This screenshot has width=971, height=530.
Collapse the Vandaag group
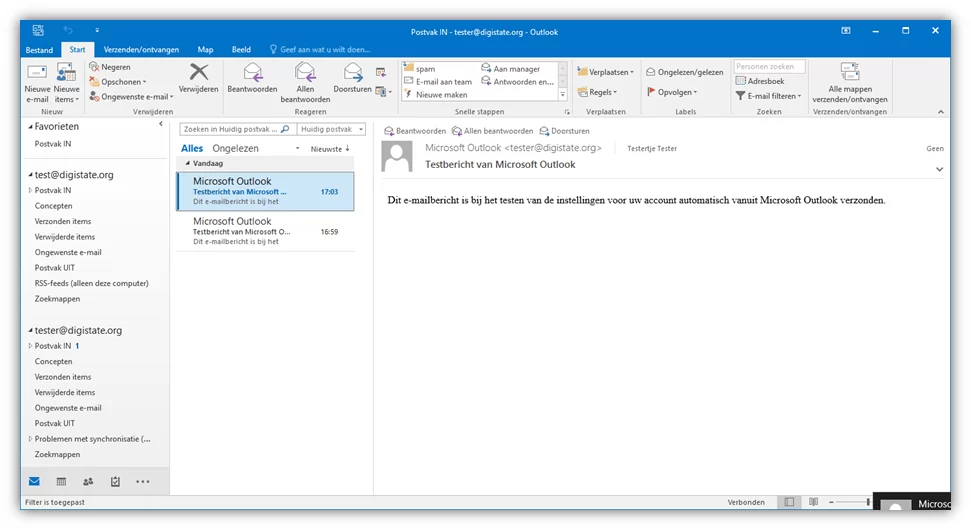(188, 163)
